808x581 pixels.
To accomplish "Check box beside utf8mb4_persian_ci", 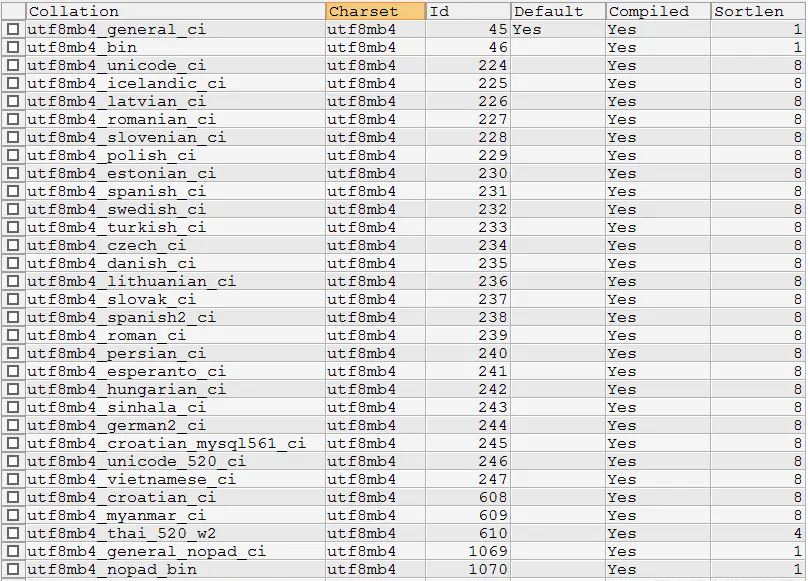I will coord(13,353).
